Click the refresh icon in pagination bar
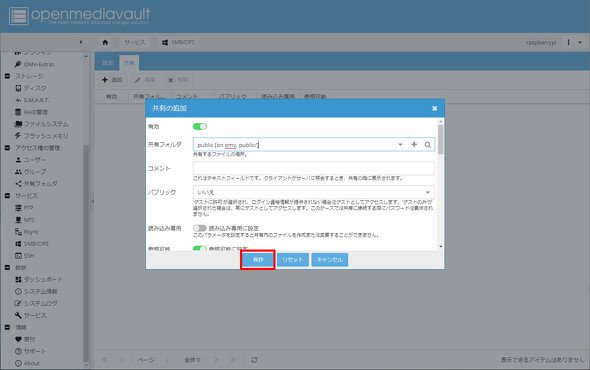The width and height of the screenshot is (590, 370). (254, 360)
